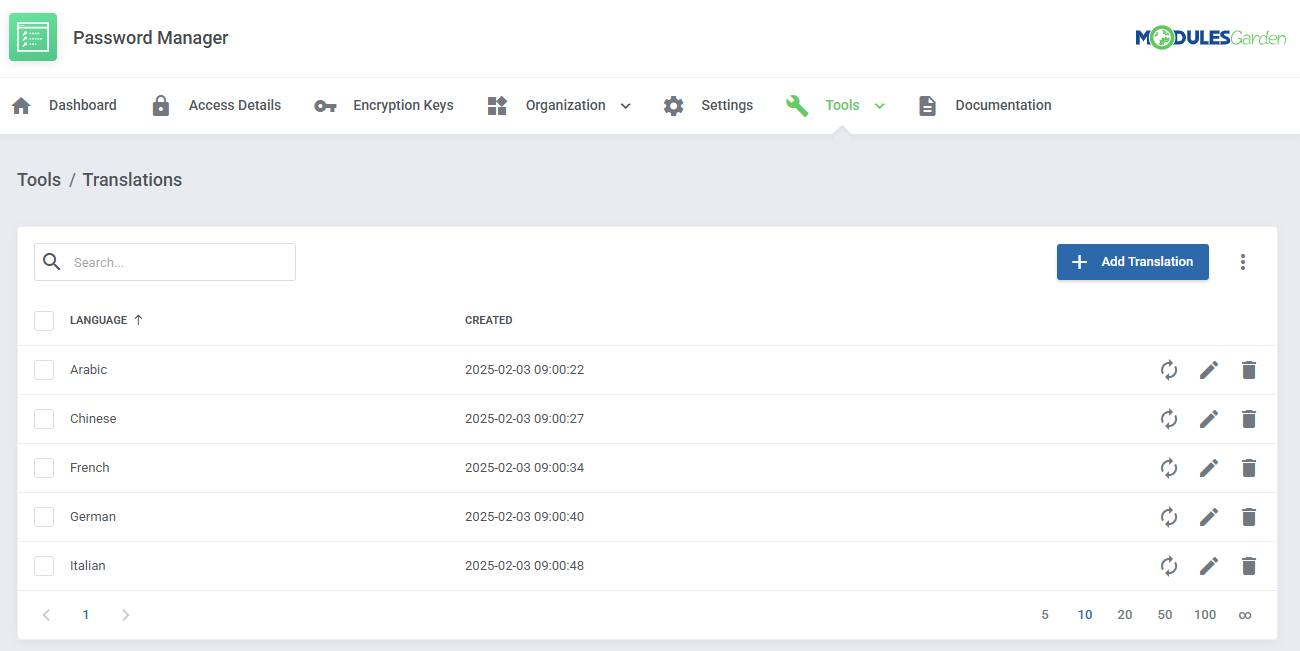Refresh the Arabic translation
1300x651 pixels.
click(x=1169, y=370)
